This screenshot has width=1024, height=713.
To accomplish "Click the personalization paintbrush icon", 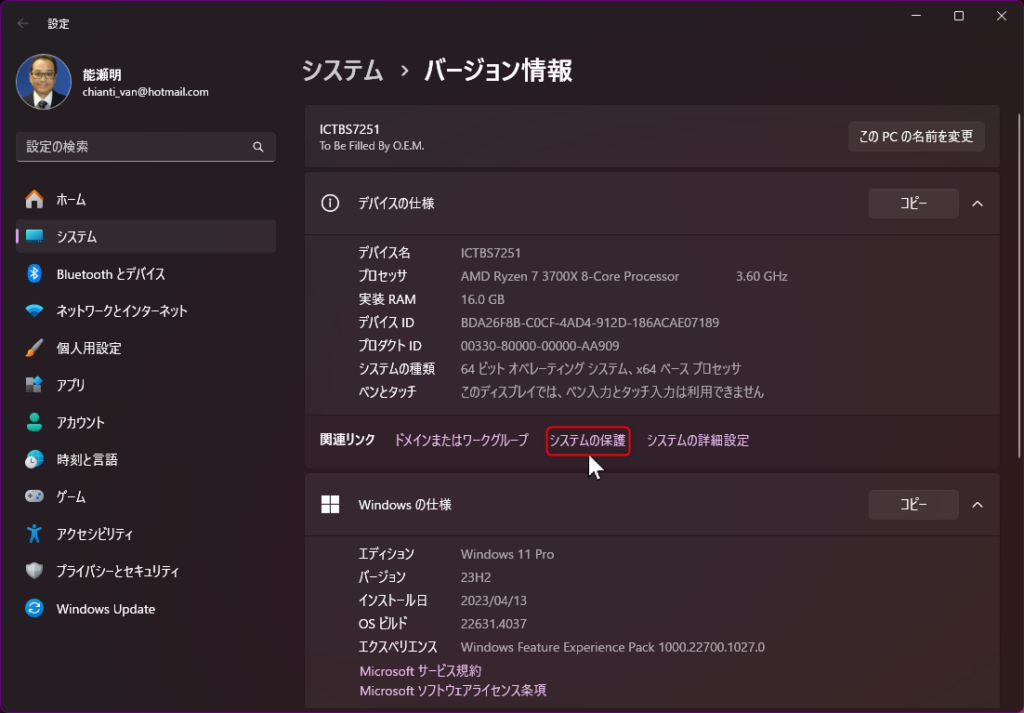I will click(x=34, y=348).
